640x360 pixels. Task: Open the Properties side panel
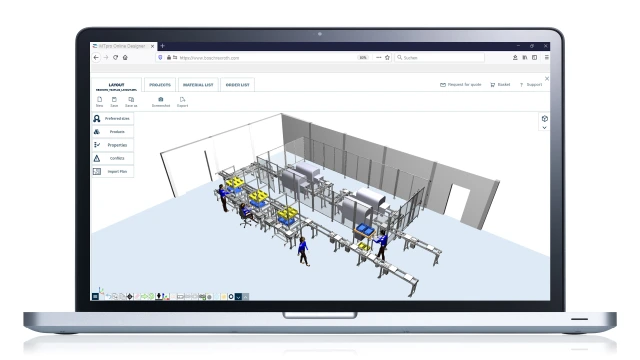point(113,145)
